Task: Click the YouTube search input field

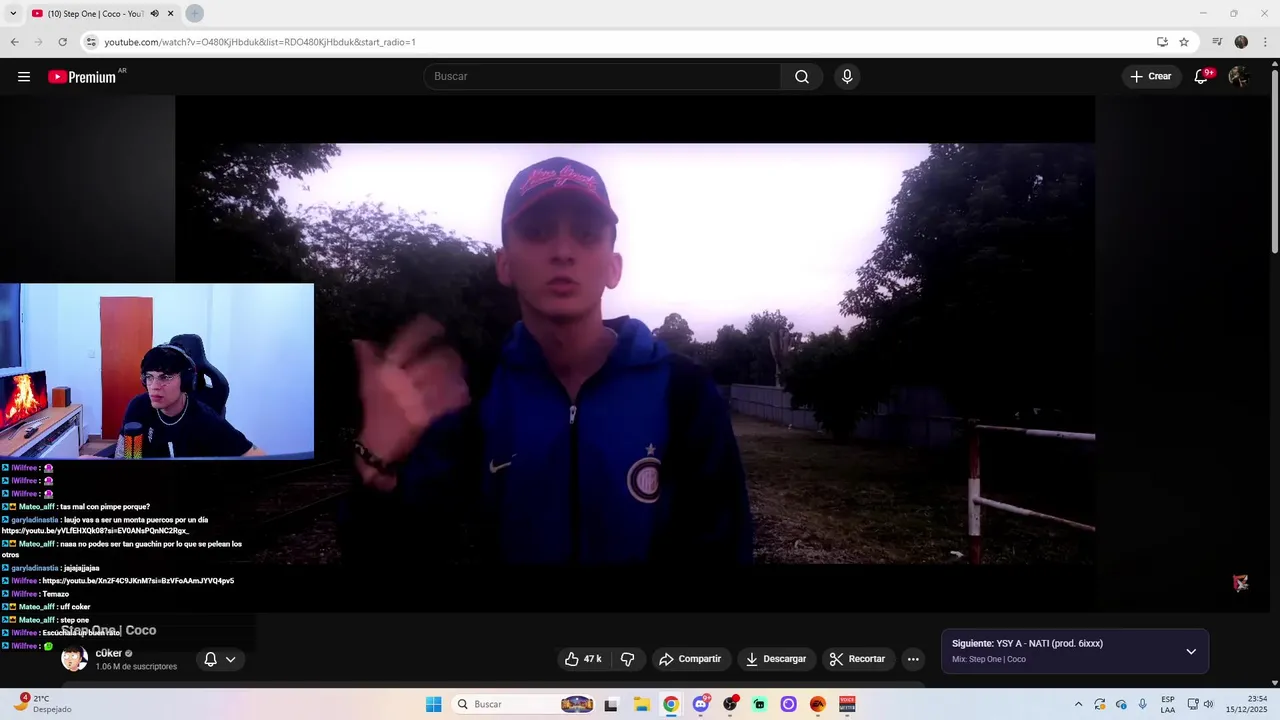Action: point(603,77)
